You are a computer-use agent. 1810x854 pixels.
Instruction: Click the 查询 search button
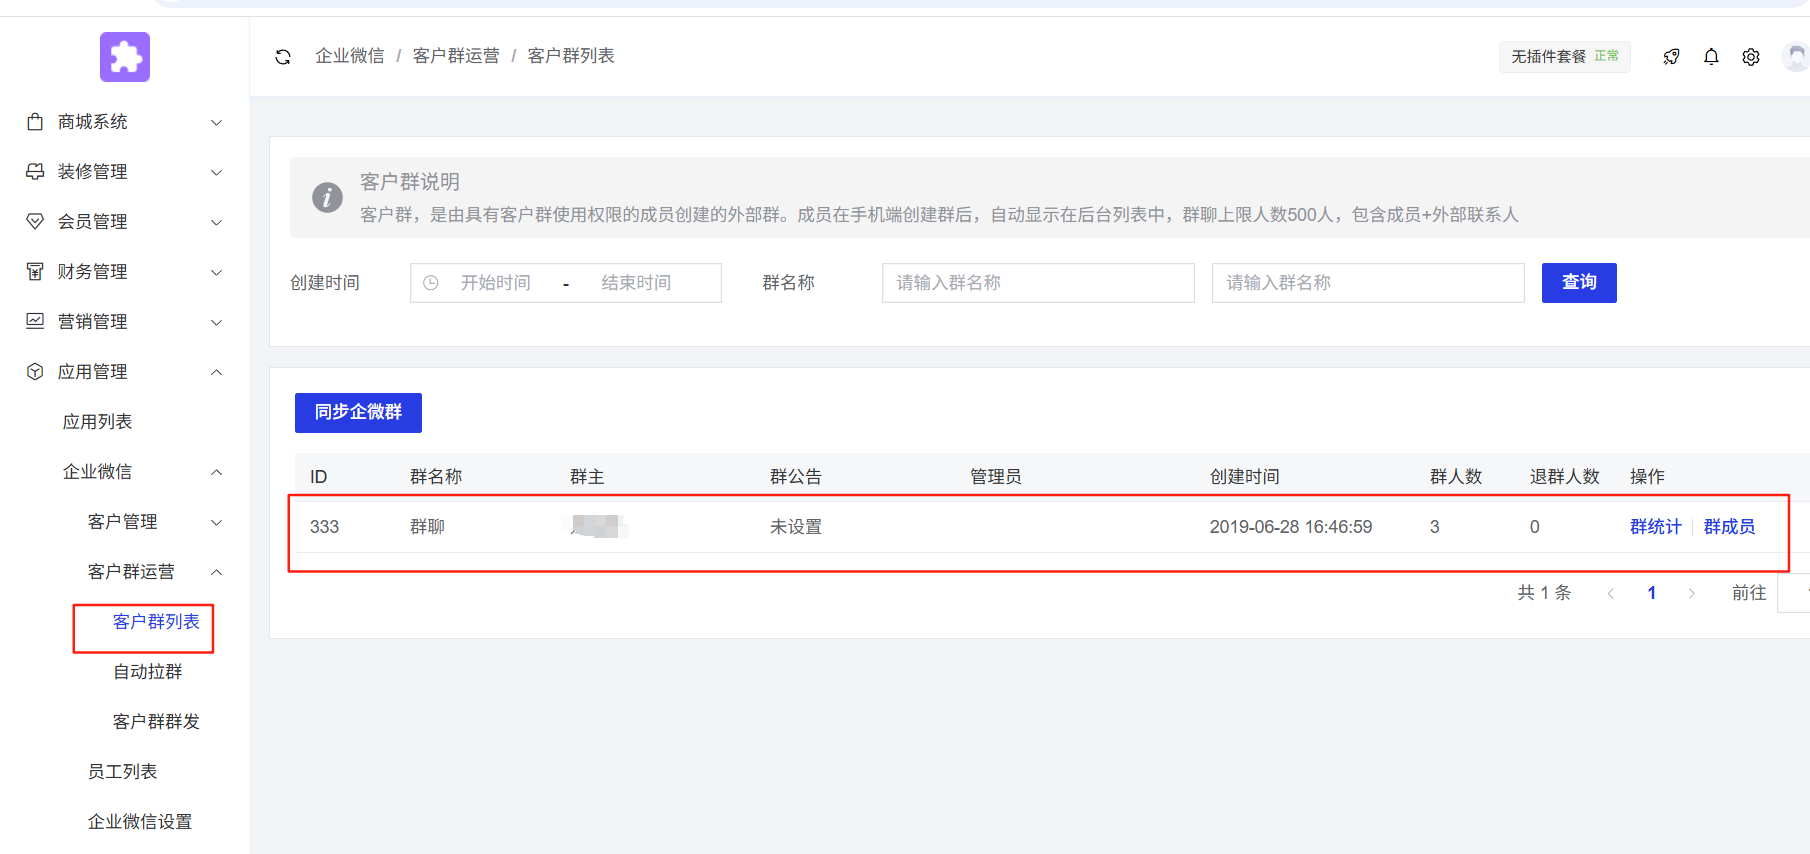[x=1578, y=283]
